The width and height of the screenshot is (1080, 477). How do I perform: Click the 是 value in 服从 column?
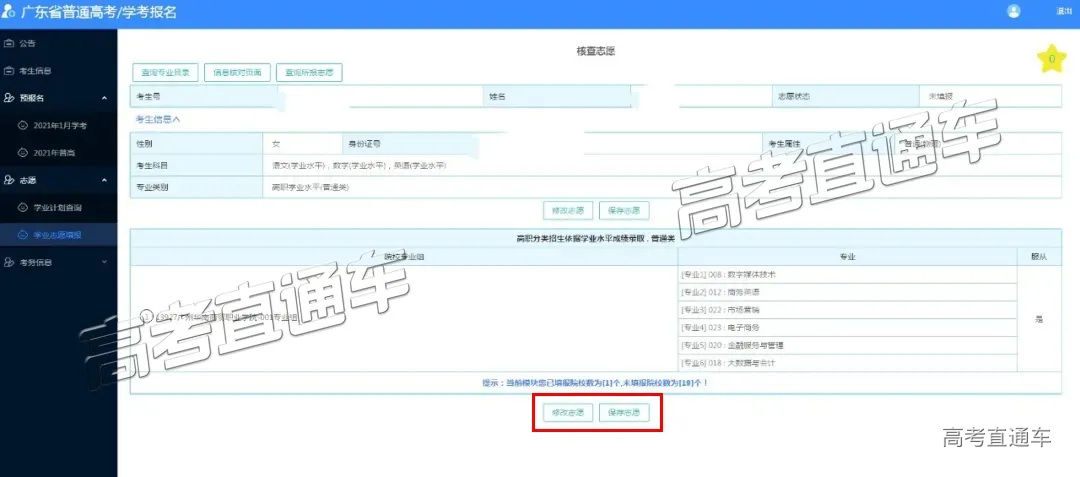(x=1039, y=319)
